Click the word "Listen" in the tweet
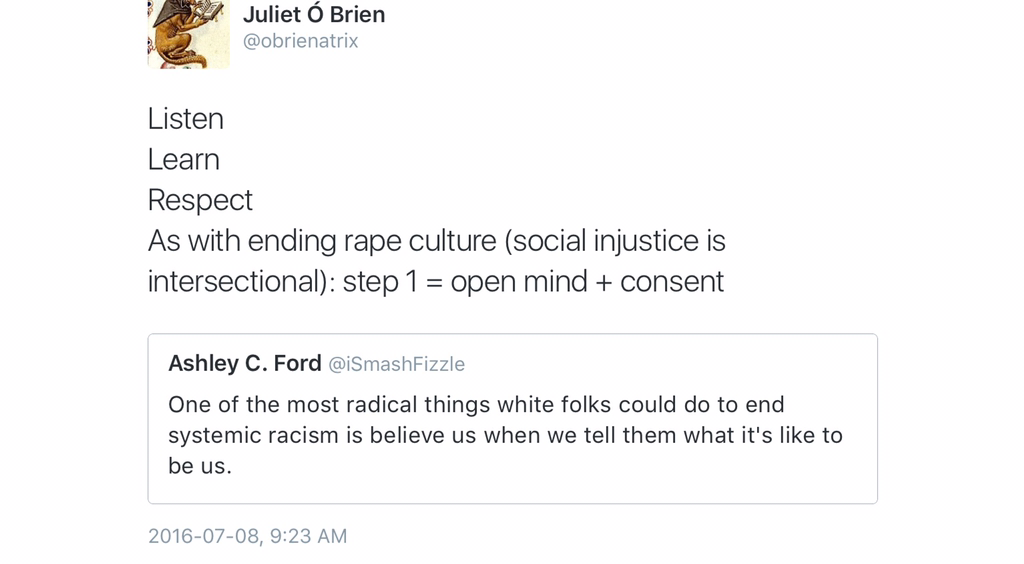 tap(185, 119)
